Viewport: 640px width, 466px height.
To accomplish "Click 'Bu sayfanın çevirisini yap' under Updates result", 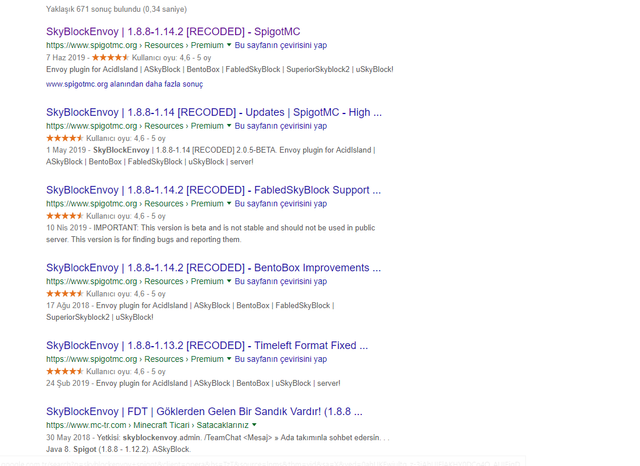I will click(x=281, y=126).
